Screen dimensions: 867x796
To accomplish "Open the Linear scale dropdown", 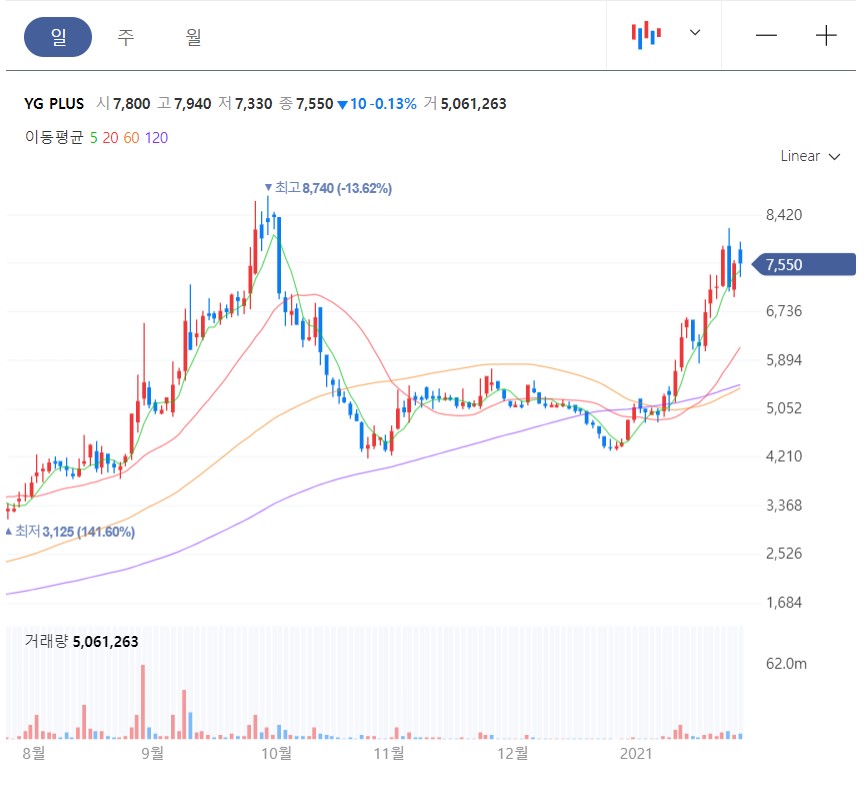I will coord(810,156).
